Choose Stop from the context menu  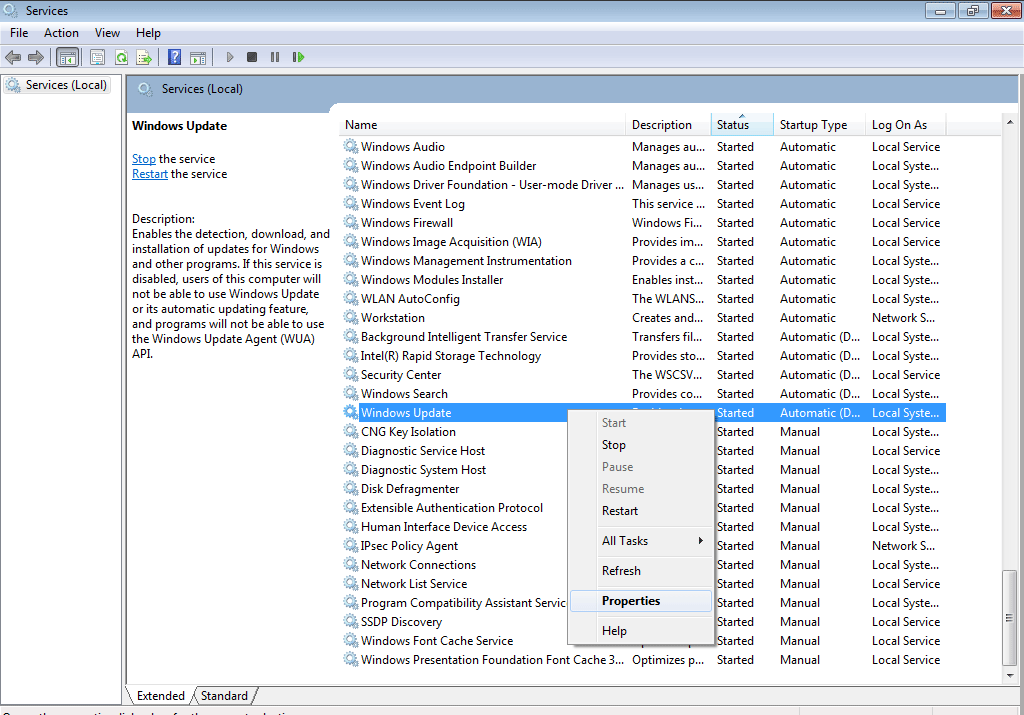pos(641,445)
